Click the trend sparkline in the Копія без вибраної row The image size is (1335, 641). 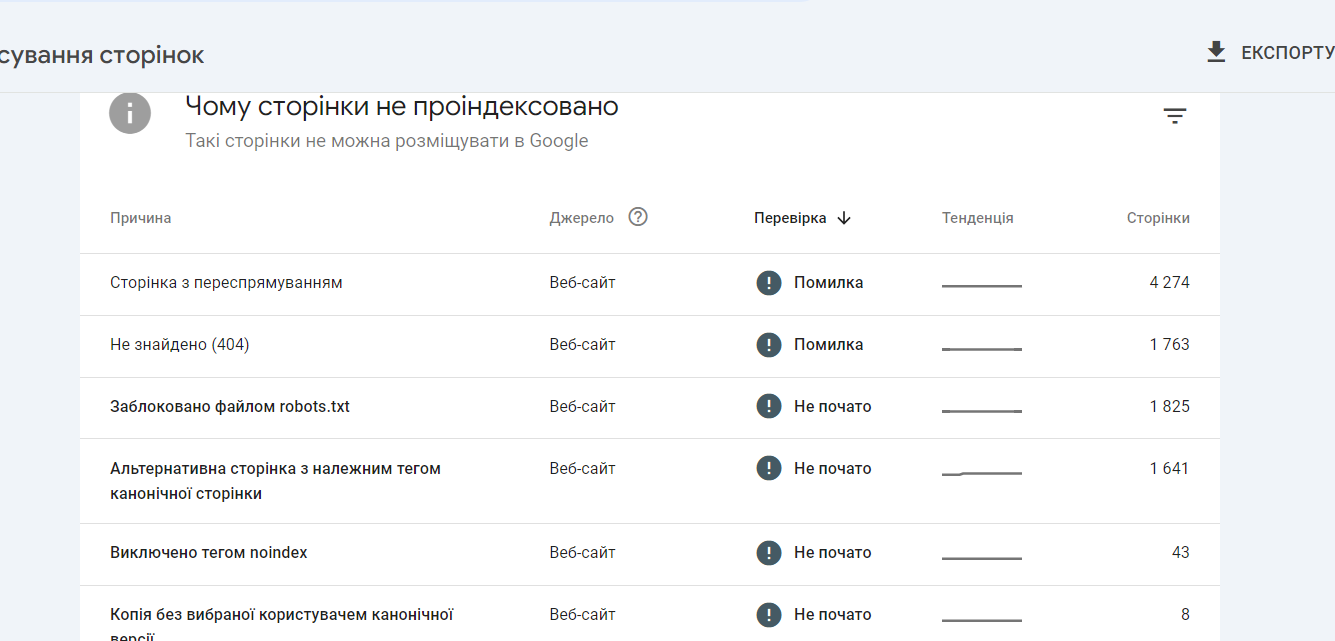[982, 619]
